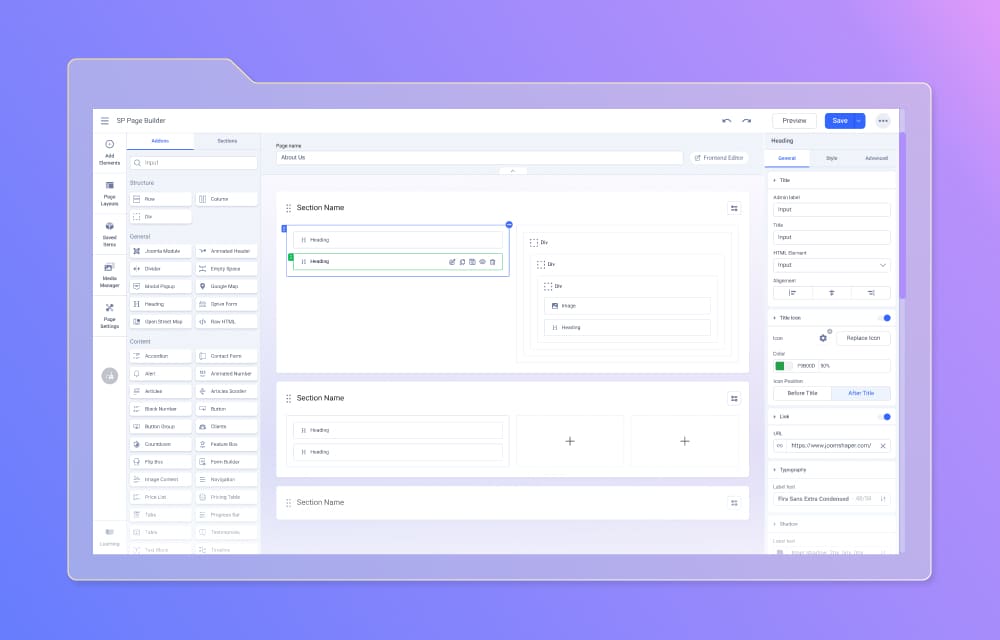Viewport: 1000px width, 640px height.
Task: Choose After Title icon position
Action: coord(861,393)
